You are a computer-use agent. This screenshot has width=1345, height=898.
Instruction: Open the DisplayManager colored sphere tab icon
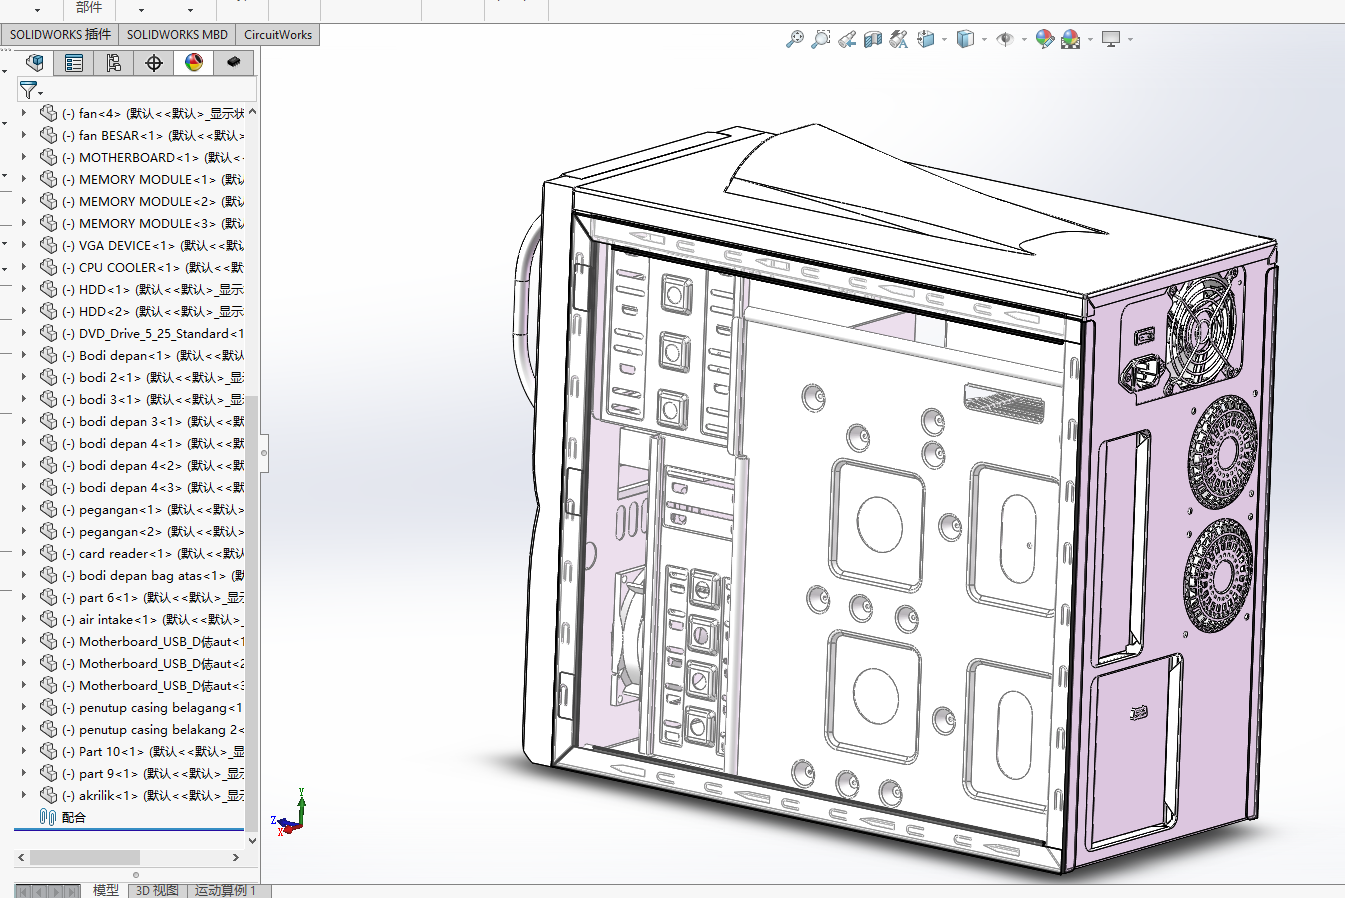pos(192,62)
